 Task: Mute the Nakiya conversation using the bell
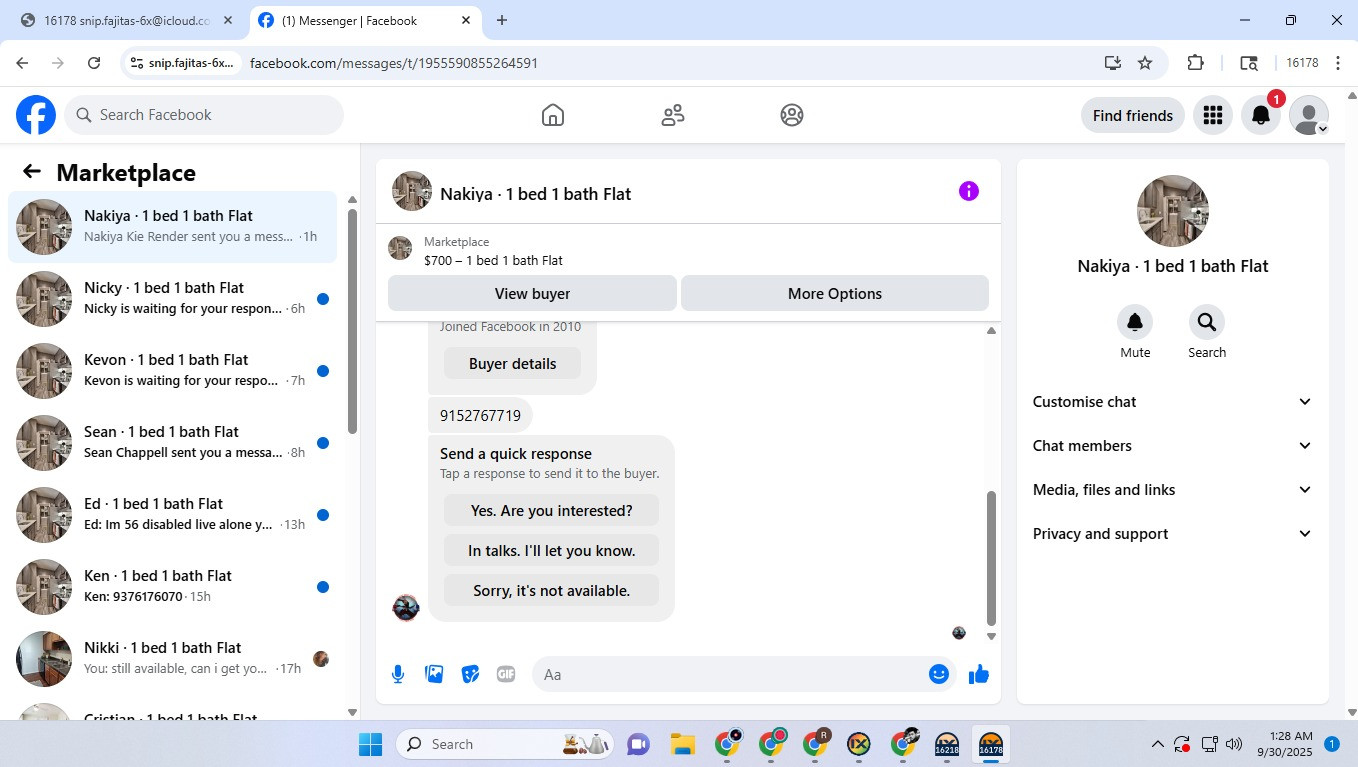click(x=1135, y=322)
